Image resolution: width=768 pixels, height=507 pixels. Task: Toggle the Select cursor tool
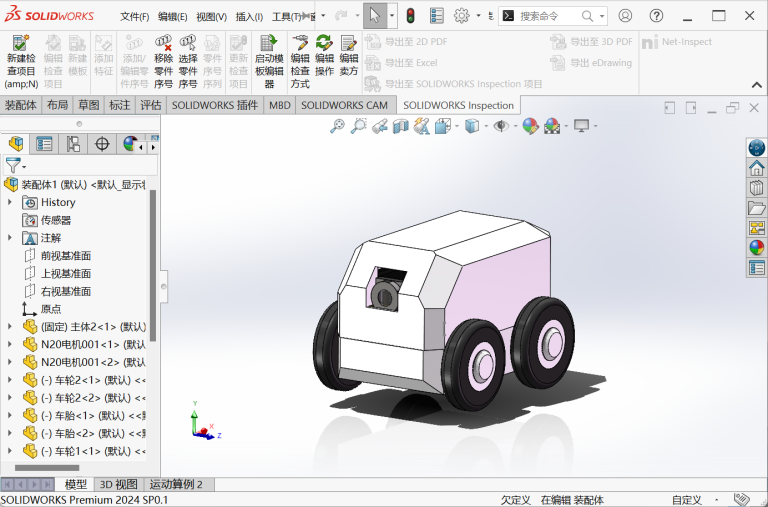375,16
